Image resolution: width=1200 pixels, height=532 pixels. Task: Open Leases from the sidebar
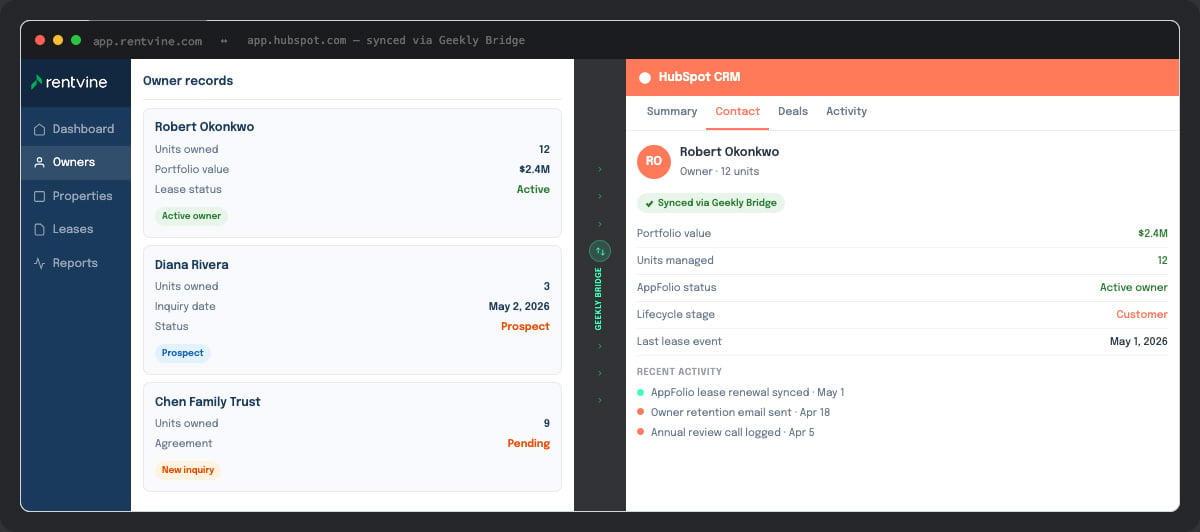click(76, 229)
